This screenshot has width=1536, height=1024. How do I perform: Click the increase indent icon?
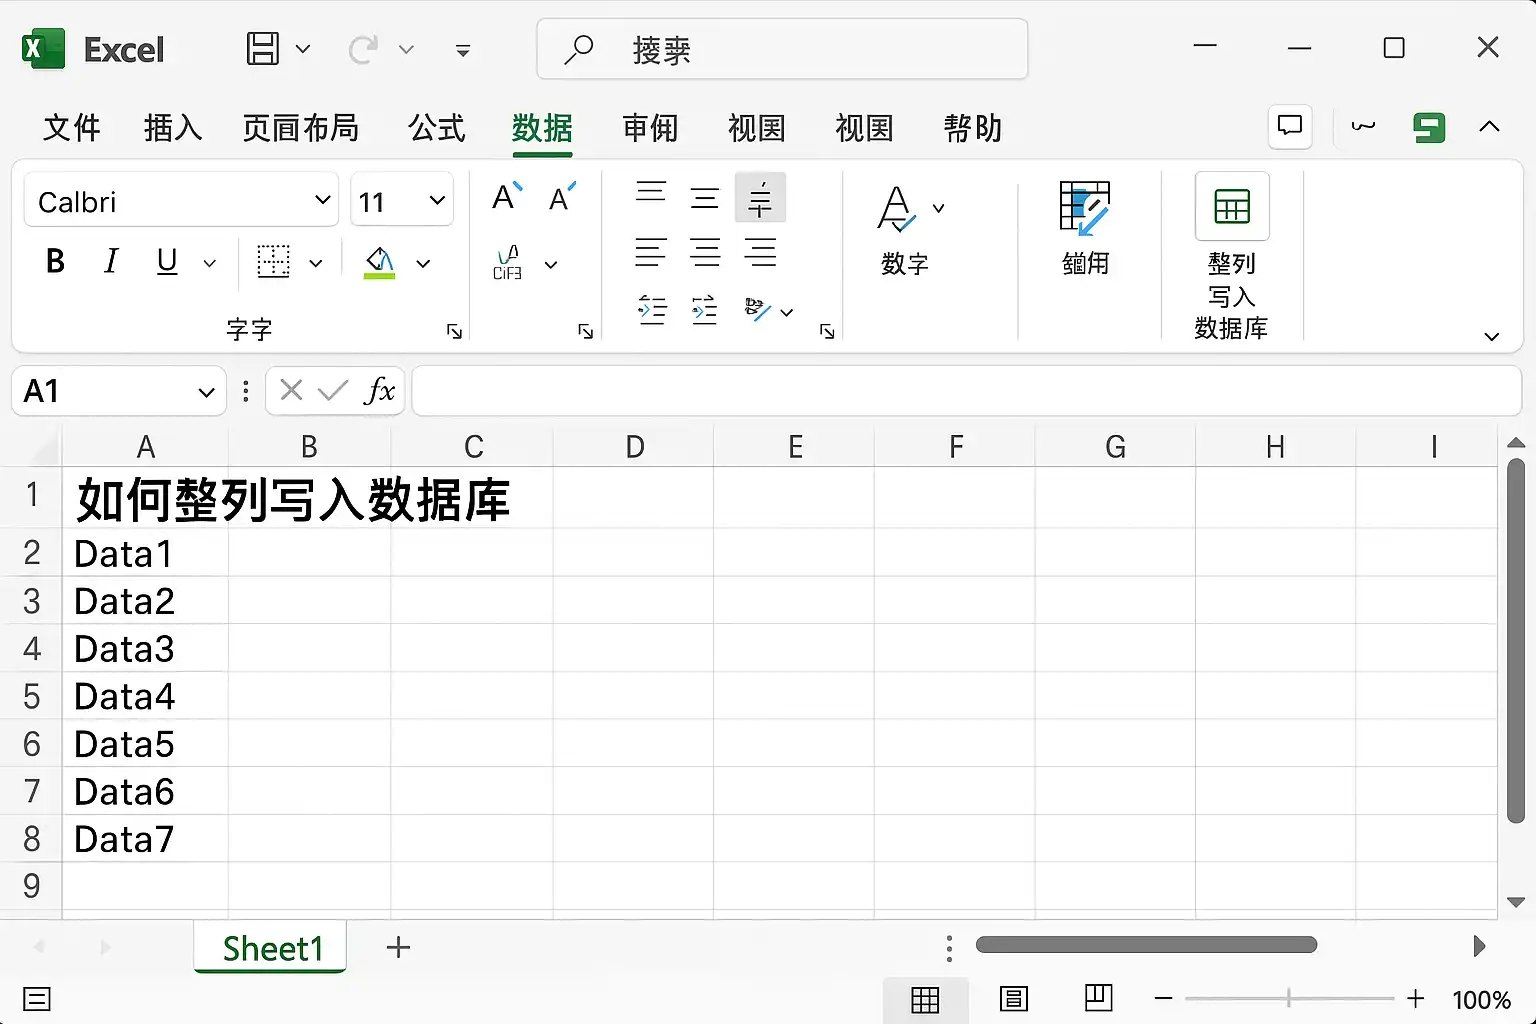[x=705, y=310]
